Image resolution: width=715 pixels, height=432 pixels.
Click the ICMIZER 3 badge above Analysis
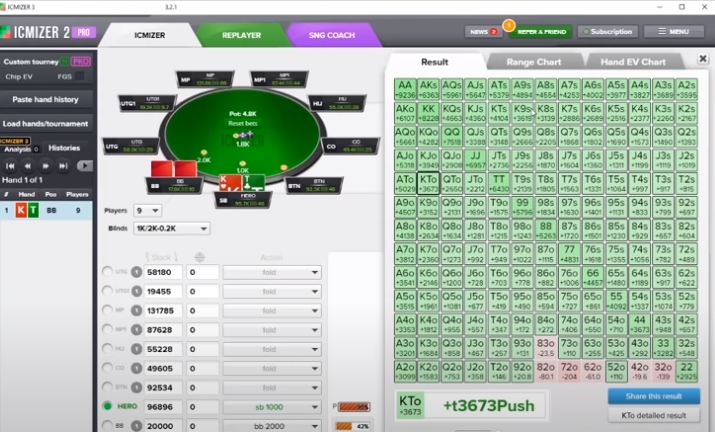15,141
